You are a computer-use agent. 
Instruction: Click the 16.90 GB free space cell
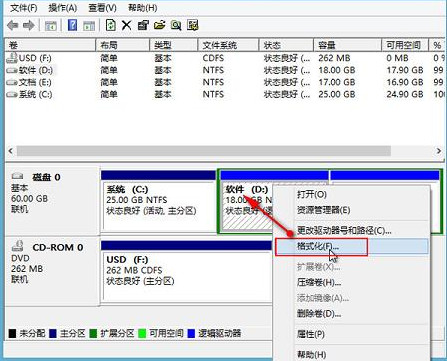(405, 82)
